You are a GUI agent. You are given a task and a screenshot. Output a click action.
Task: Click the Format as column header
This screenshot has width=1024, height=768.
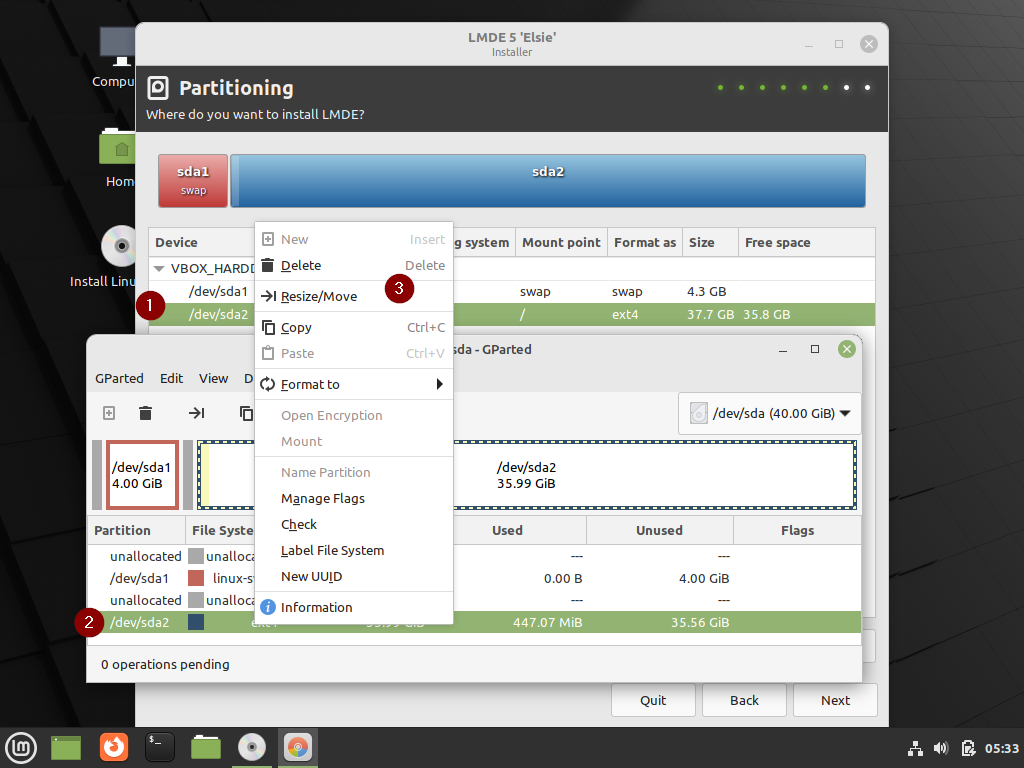click(x=645, y=242)
